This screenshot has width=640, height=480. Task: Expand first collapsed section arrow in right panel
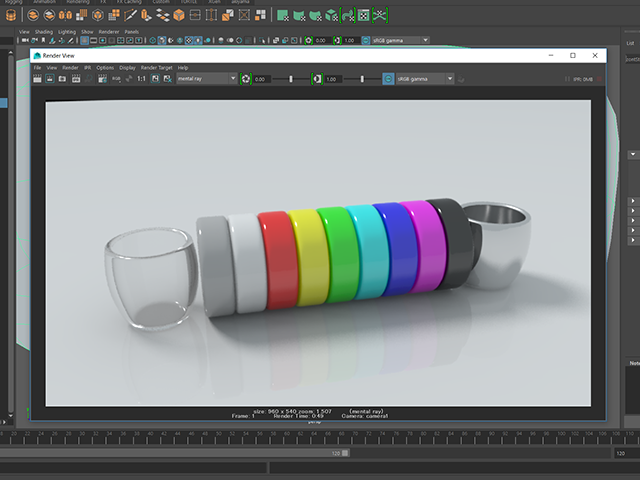point(633,201)
